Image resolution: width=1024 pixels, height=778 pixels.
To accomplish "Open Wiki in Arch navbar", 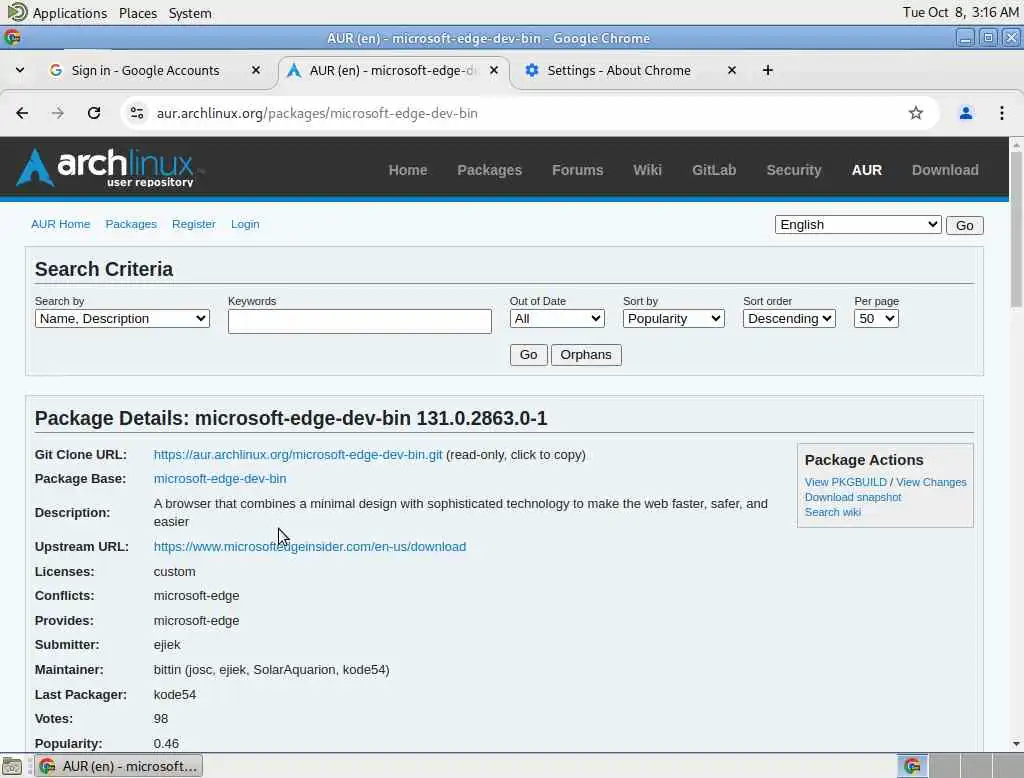I will tap(647, 170).
